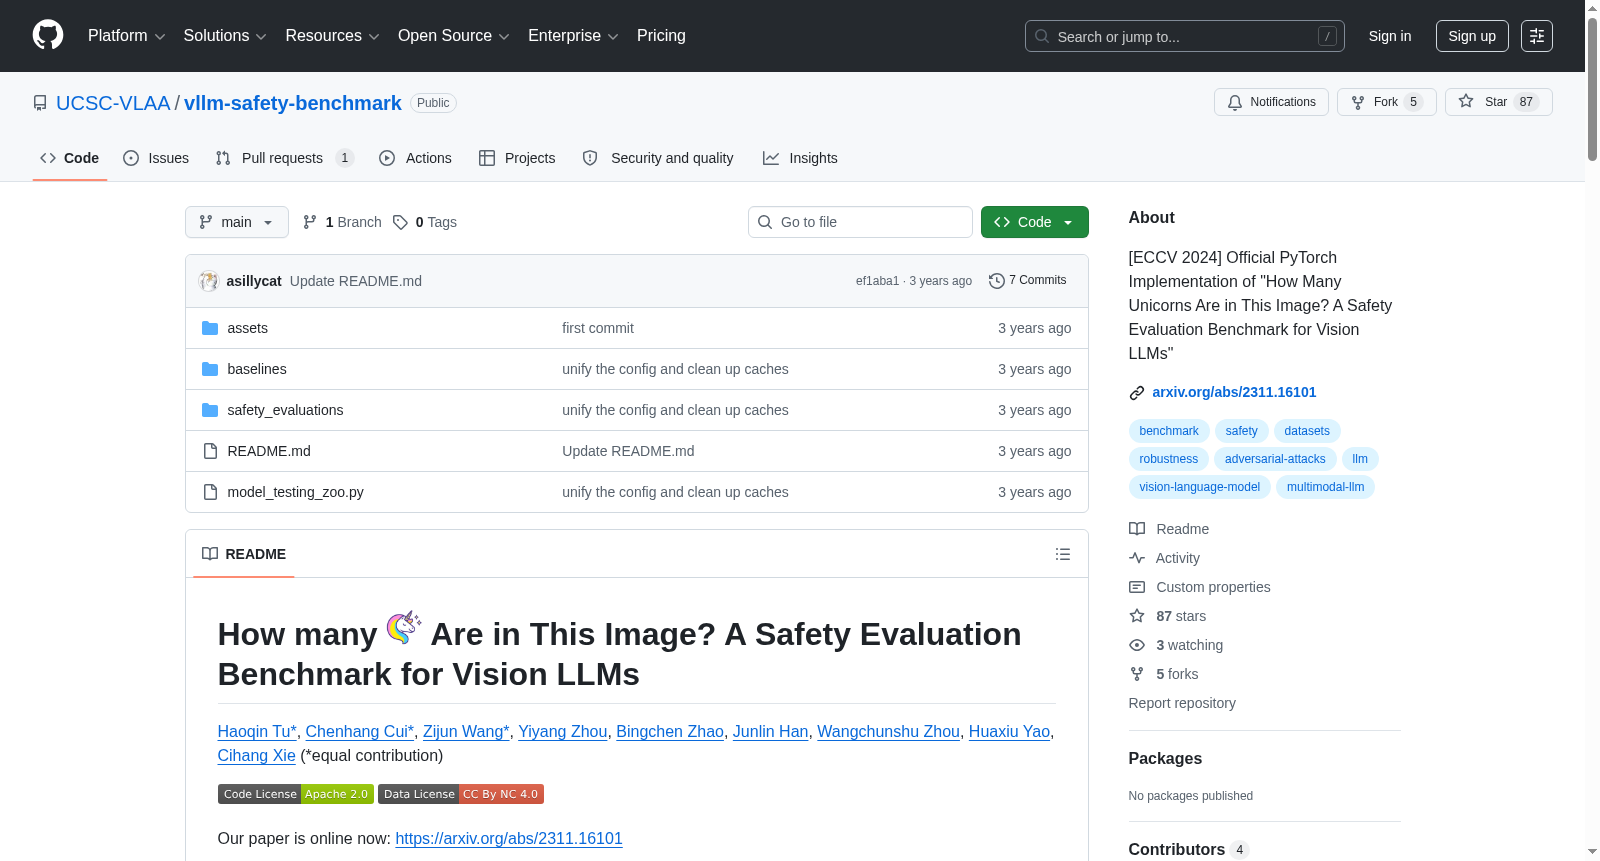Click the model_testing_zoo.py file icon

210,492
